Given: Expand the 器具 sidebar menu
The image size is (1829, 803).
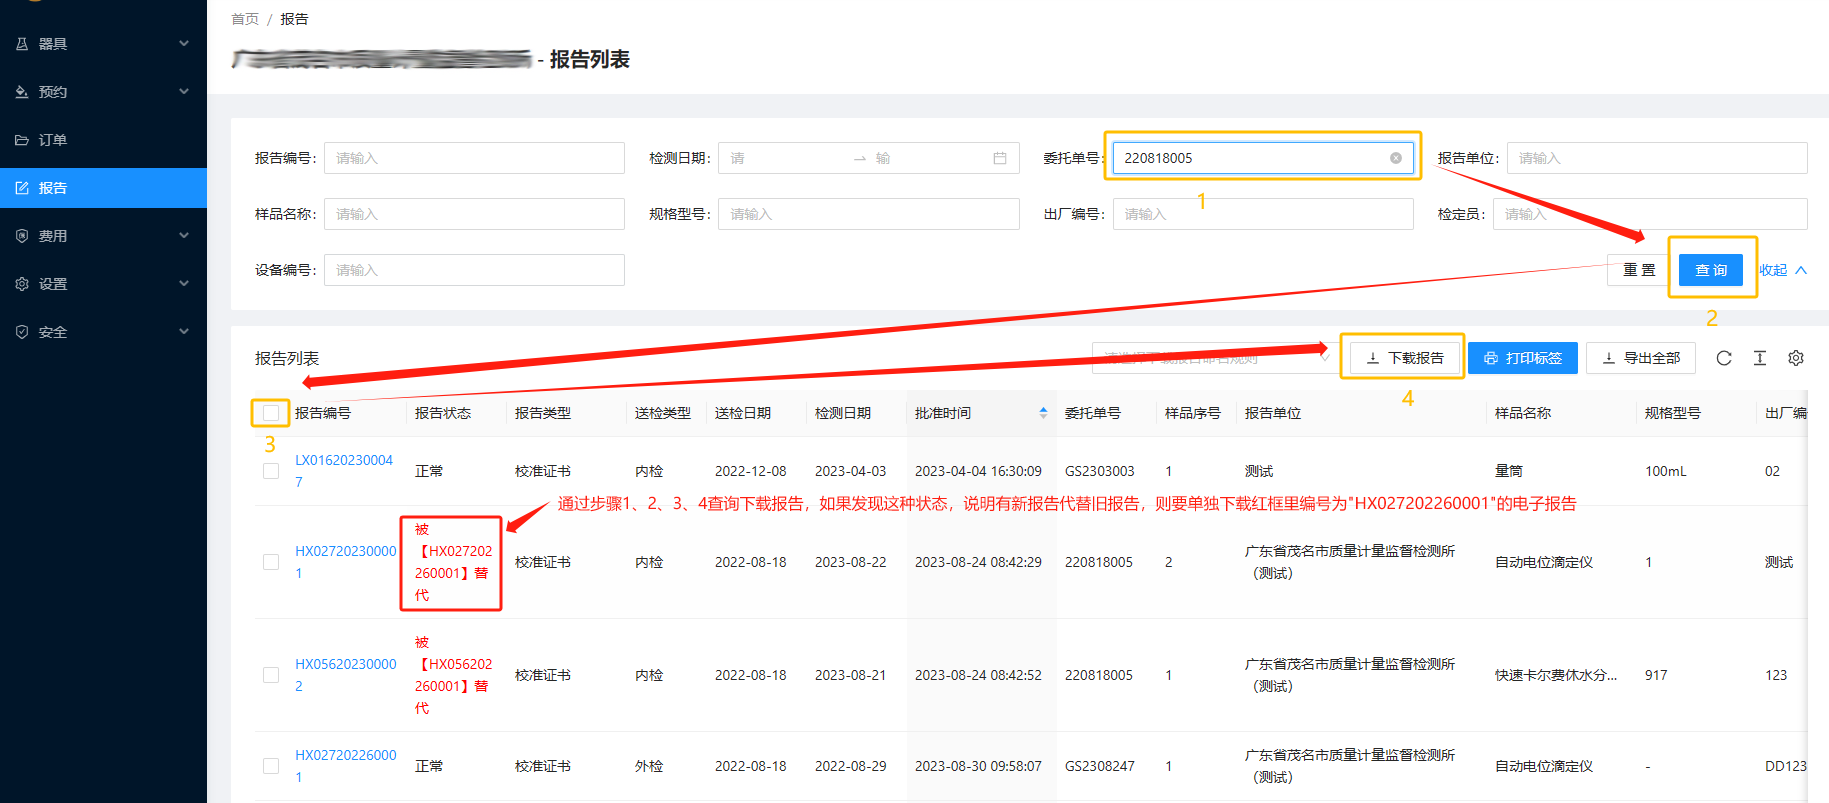Looking at the screenshot, I should click(100, 44).
